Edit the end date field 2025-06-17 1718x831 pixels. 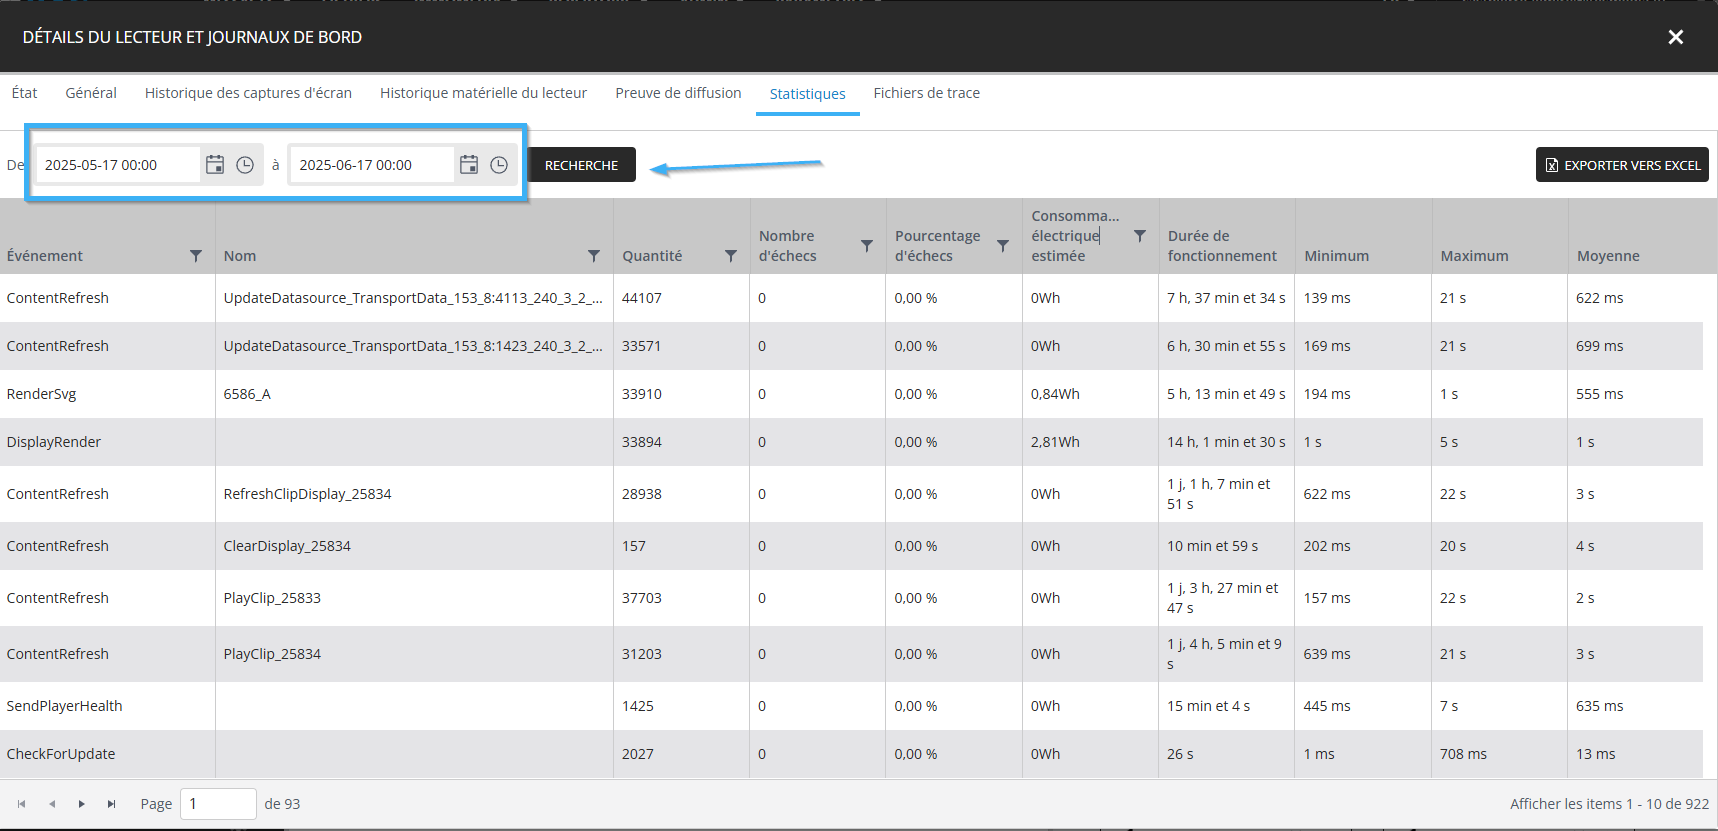[372, 165]
